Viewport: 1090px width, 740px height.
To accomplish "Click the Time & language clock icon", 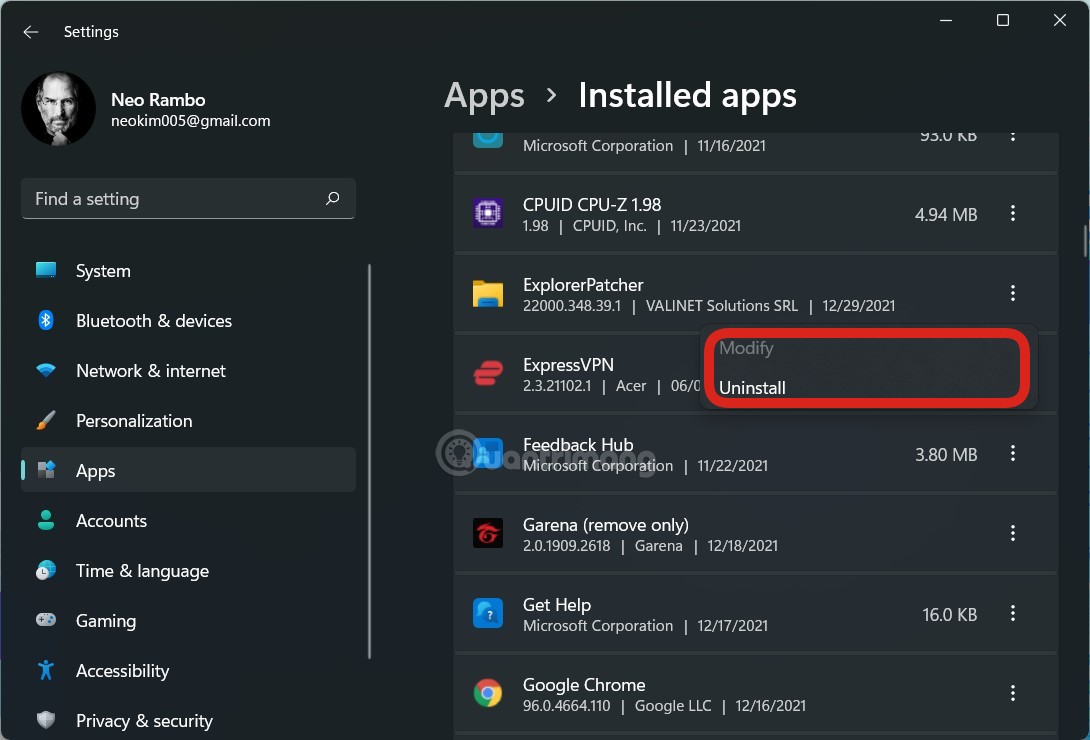I will coord(46,570).
